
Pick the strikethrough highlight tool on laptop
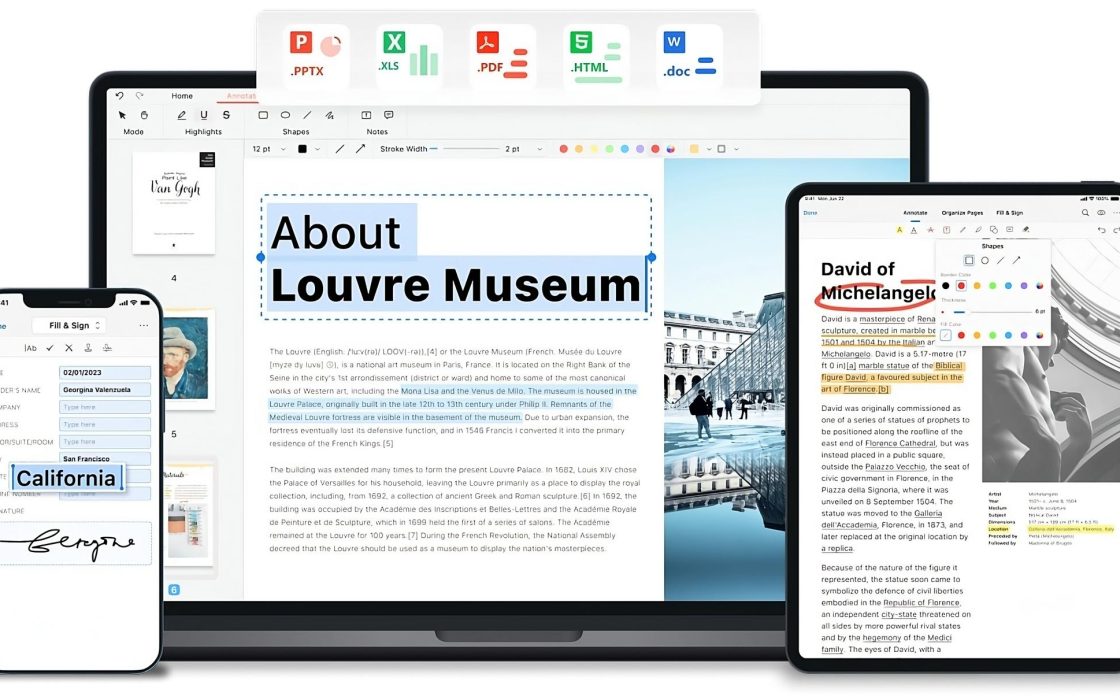[x=226, y=115]
